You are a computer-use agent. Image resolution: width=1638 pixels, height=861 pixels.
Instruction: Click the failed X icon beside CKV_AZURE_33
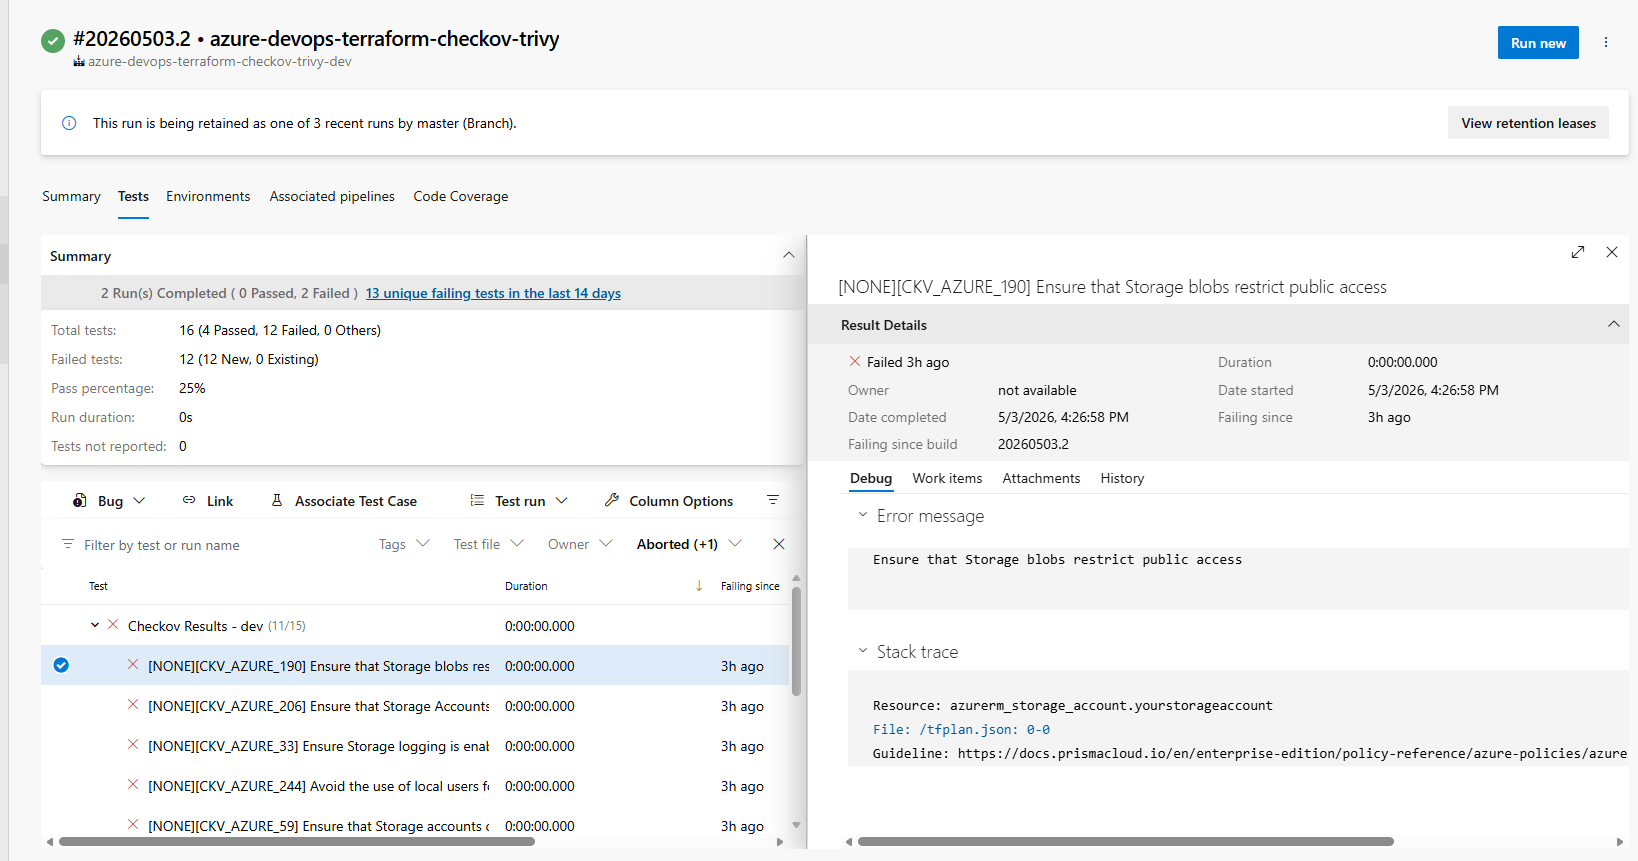pyautogui.click(x=133, y=745)
